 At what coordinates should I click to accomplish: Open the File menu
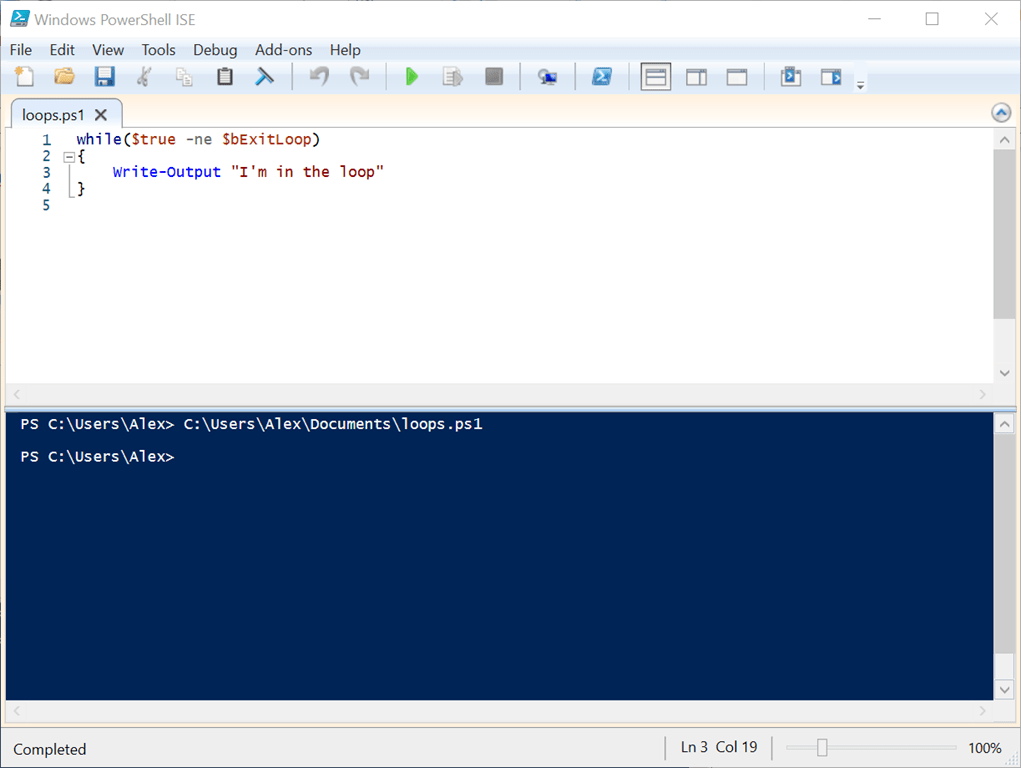coord(21,50)
